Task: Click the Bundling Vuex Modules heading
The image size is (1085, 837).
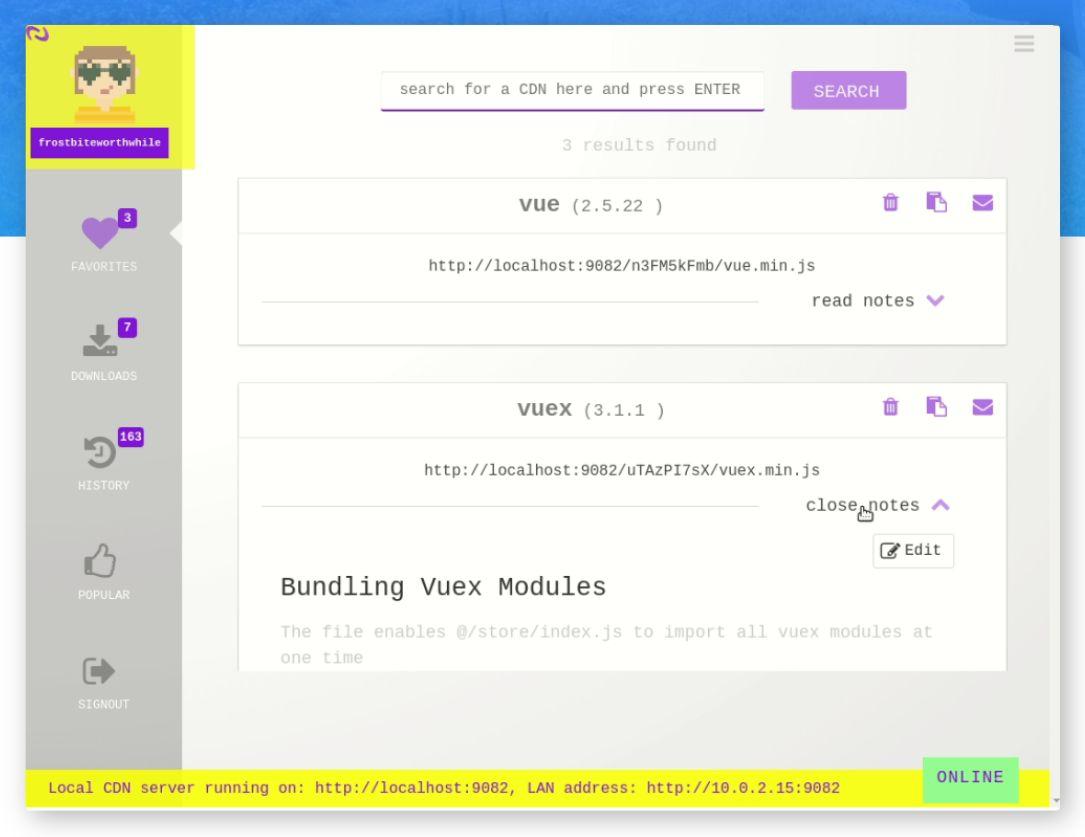Action: [x=443, y=587]
